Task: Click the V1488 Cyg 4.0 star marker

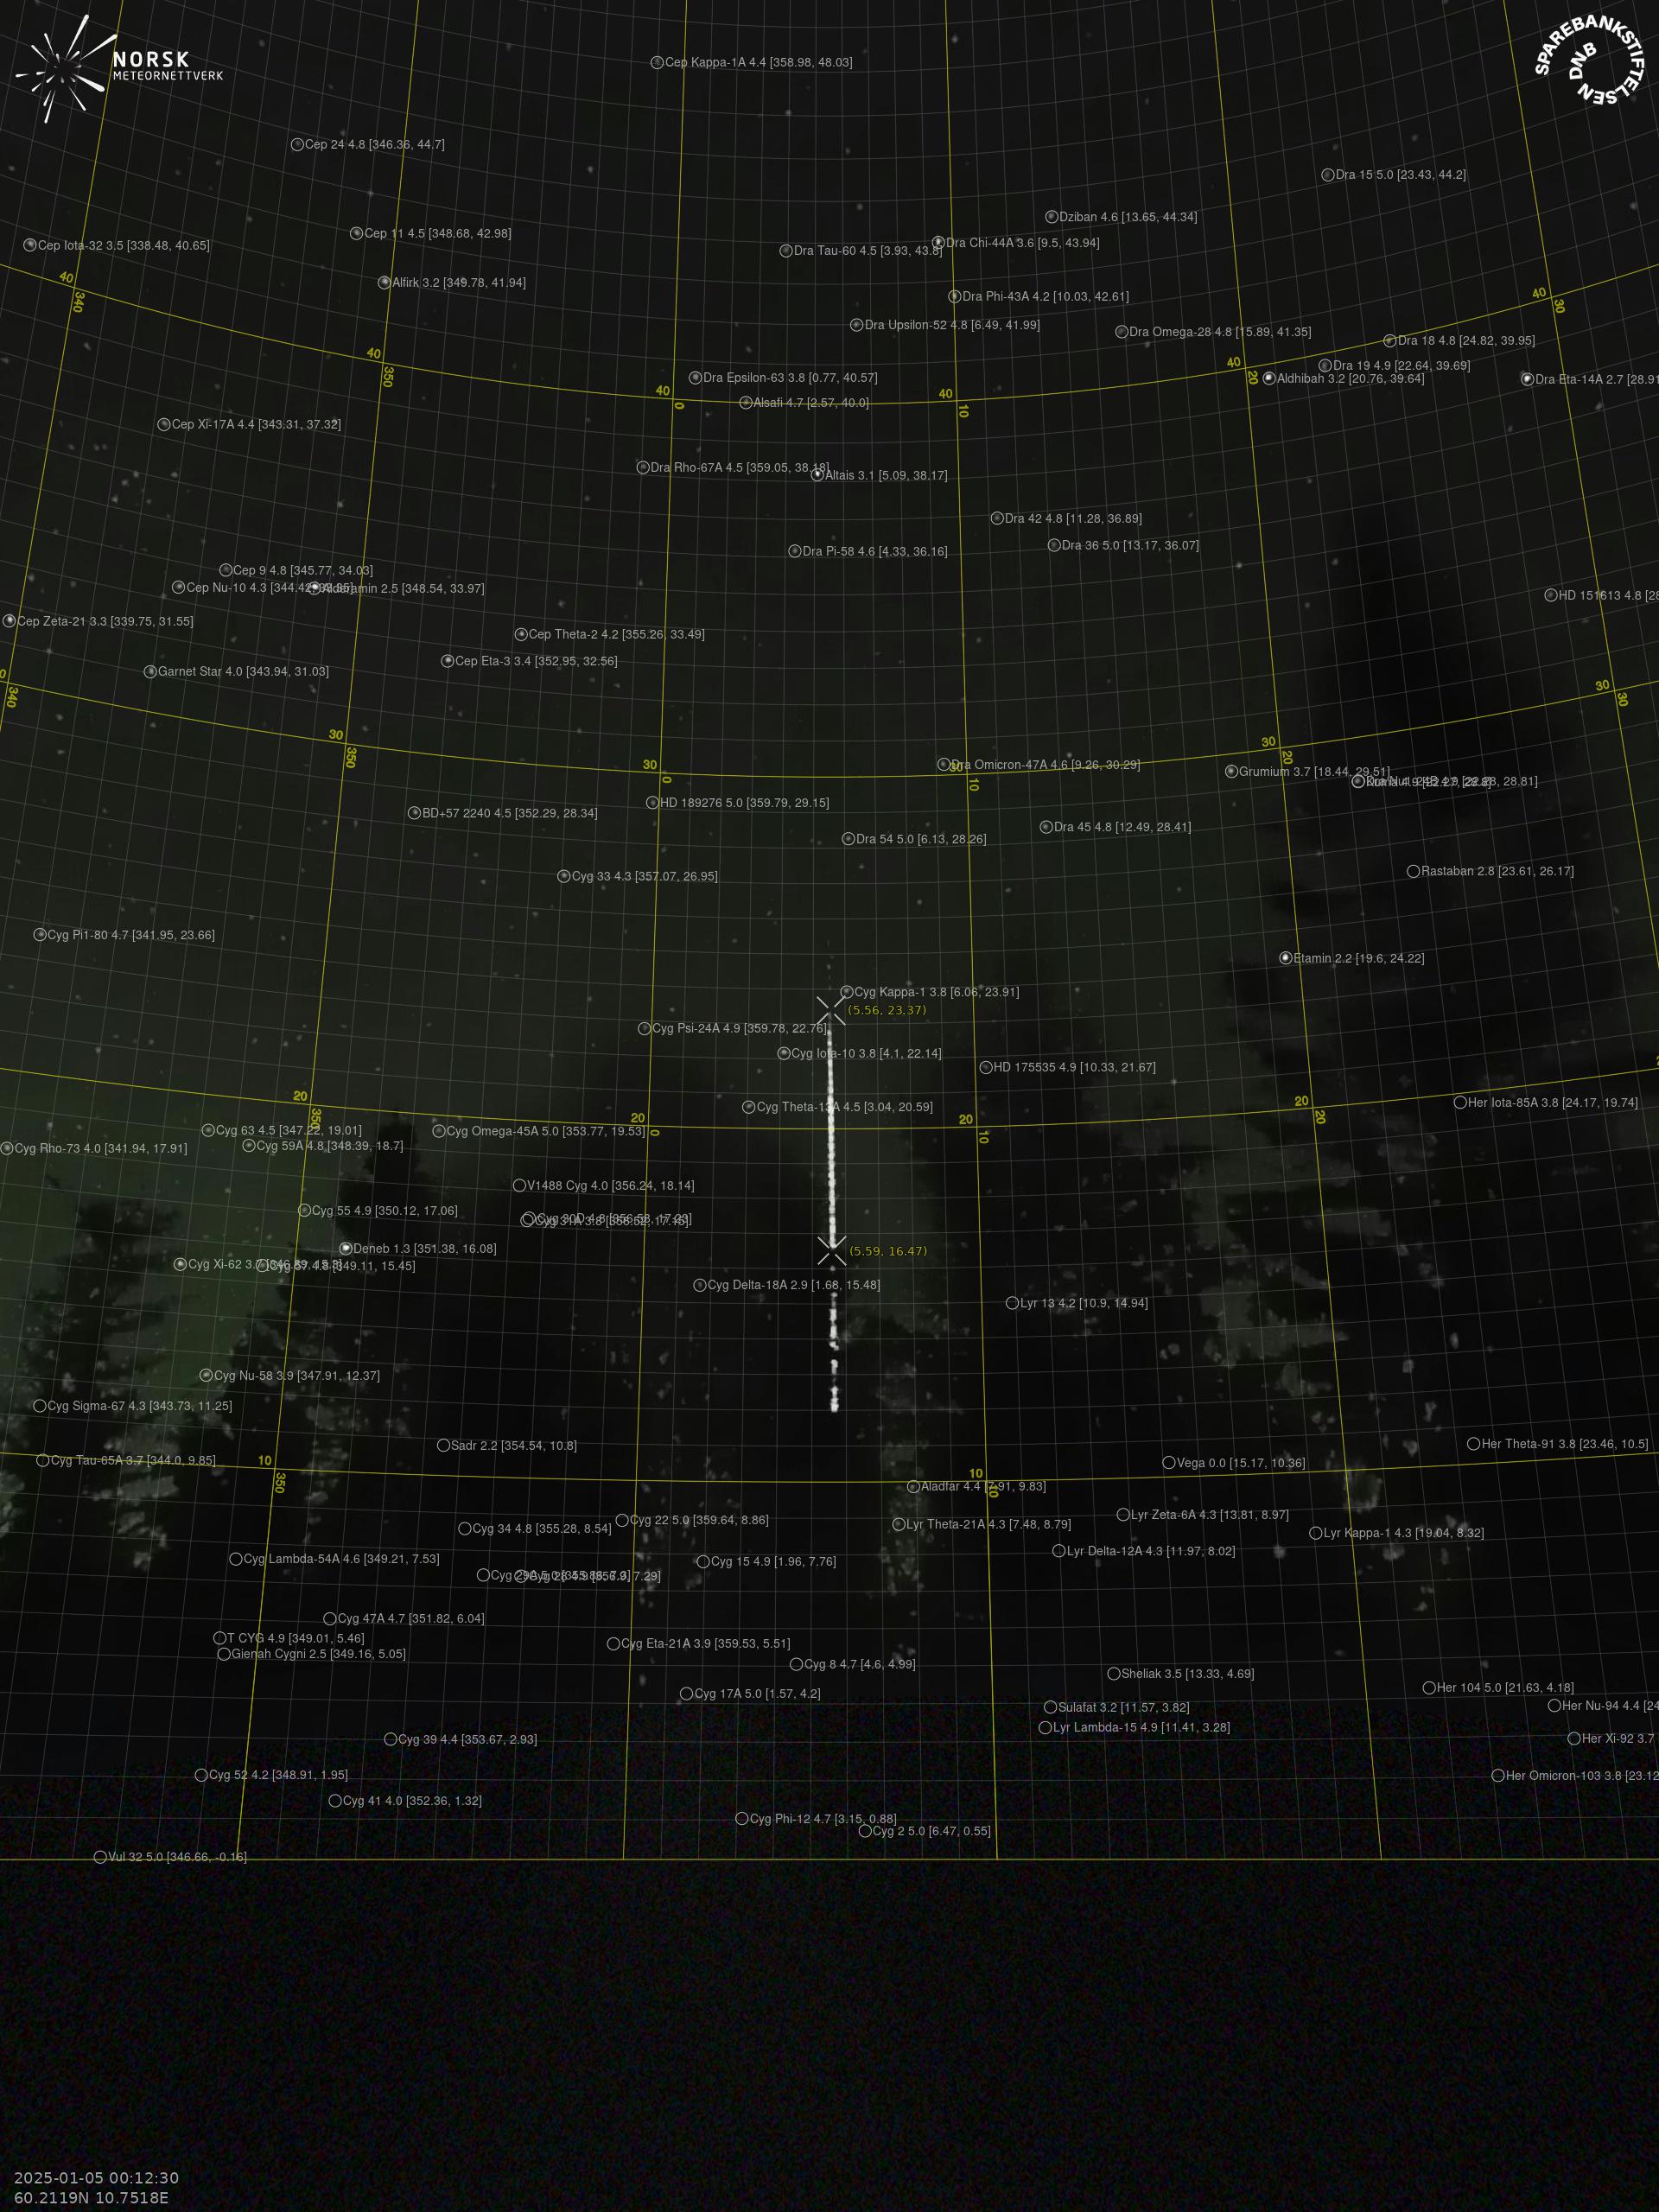Action: [519, 1185]
